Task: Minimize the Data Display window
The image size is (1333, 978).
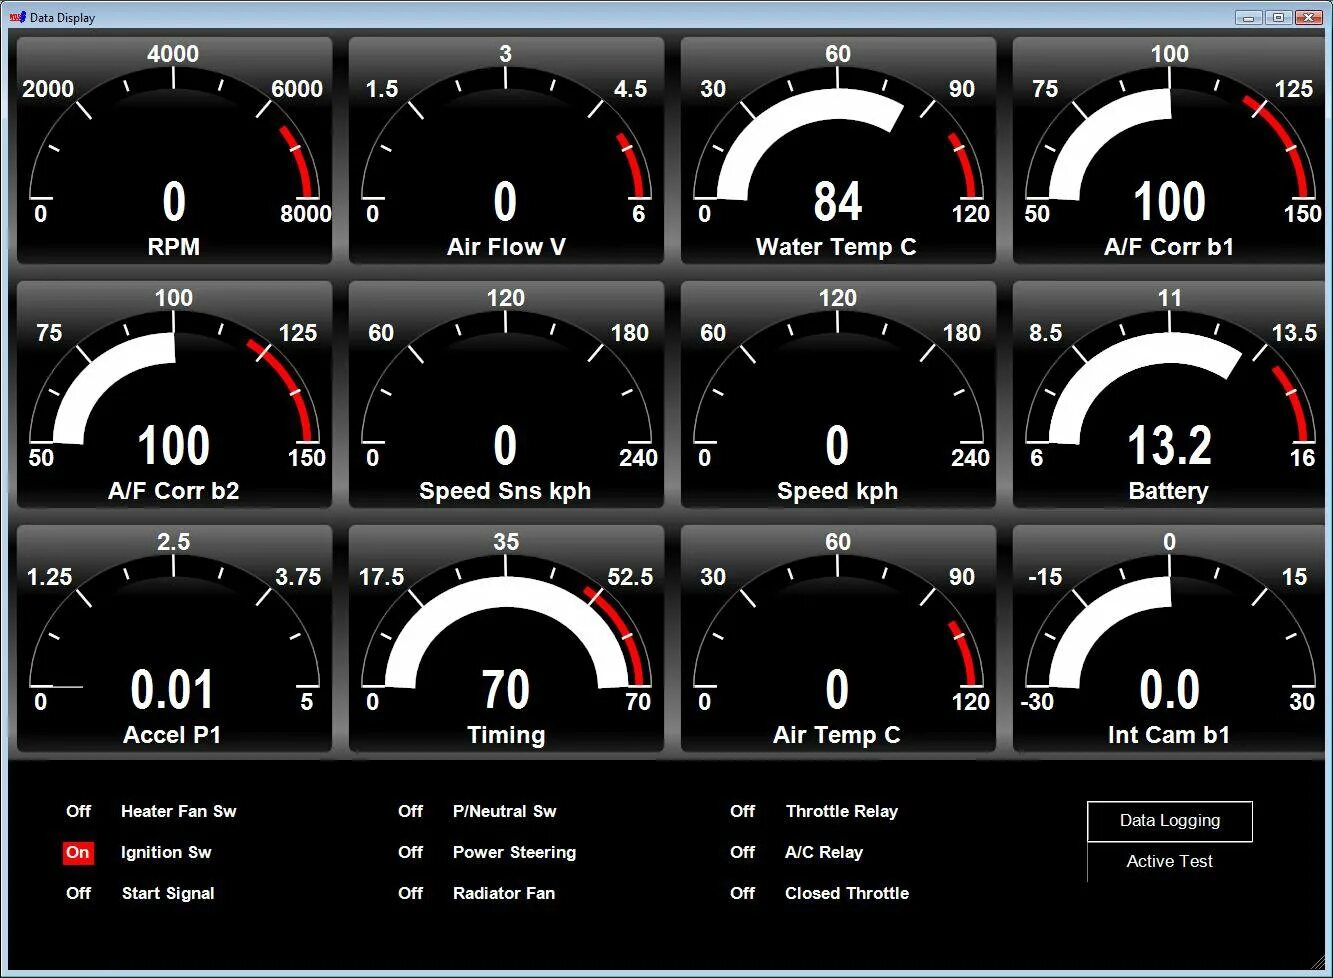Action: click(1249, 17)
